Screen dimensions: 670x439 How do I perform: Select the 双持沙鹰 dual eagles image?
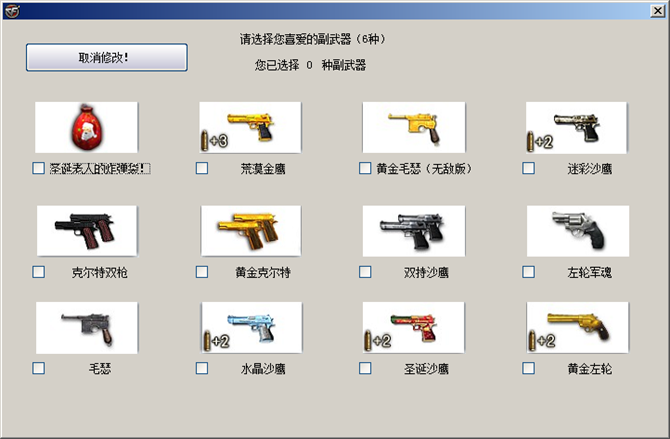pos(414,231)
